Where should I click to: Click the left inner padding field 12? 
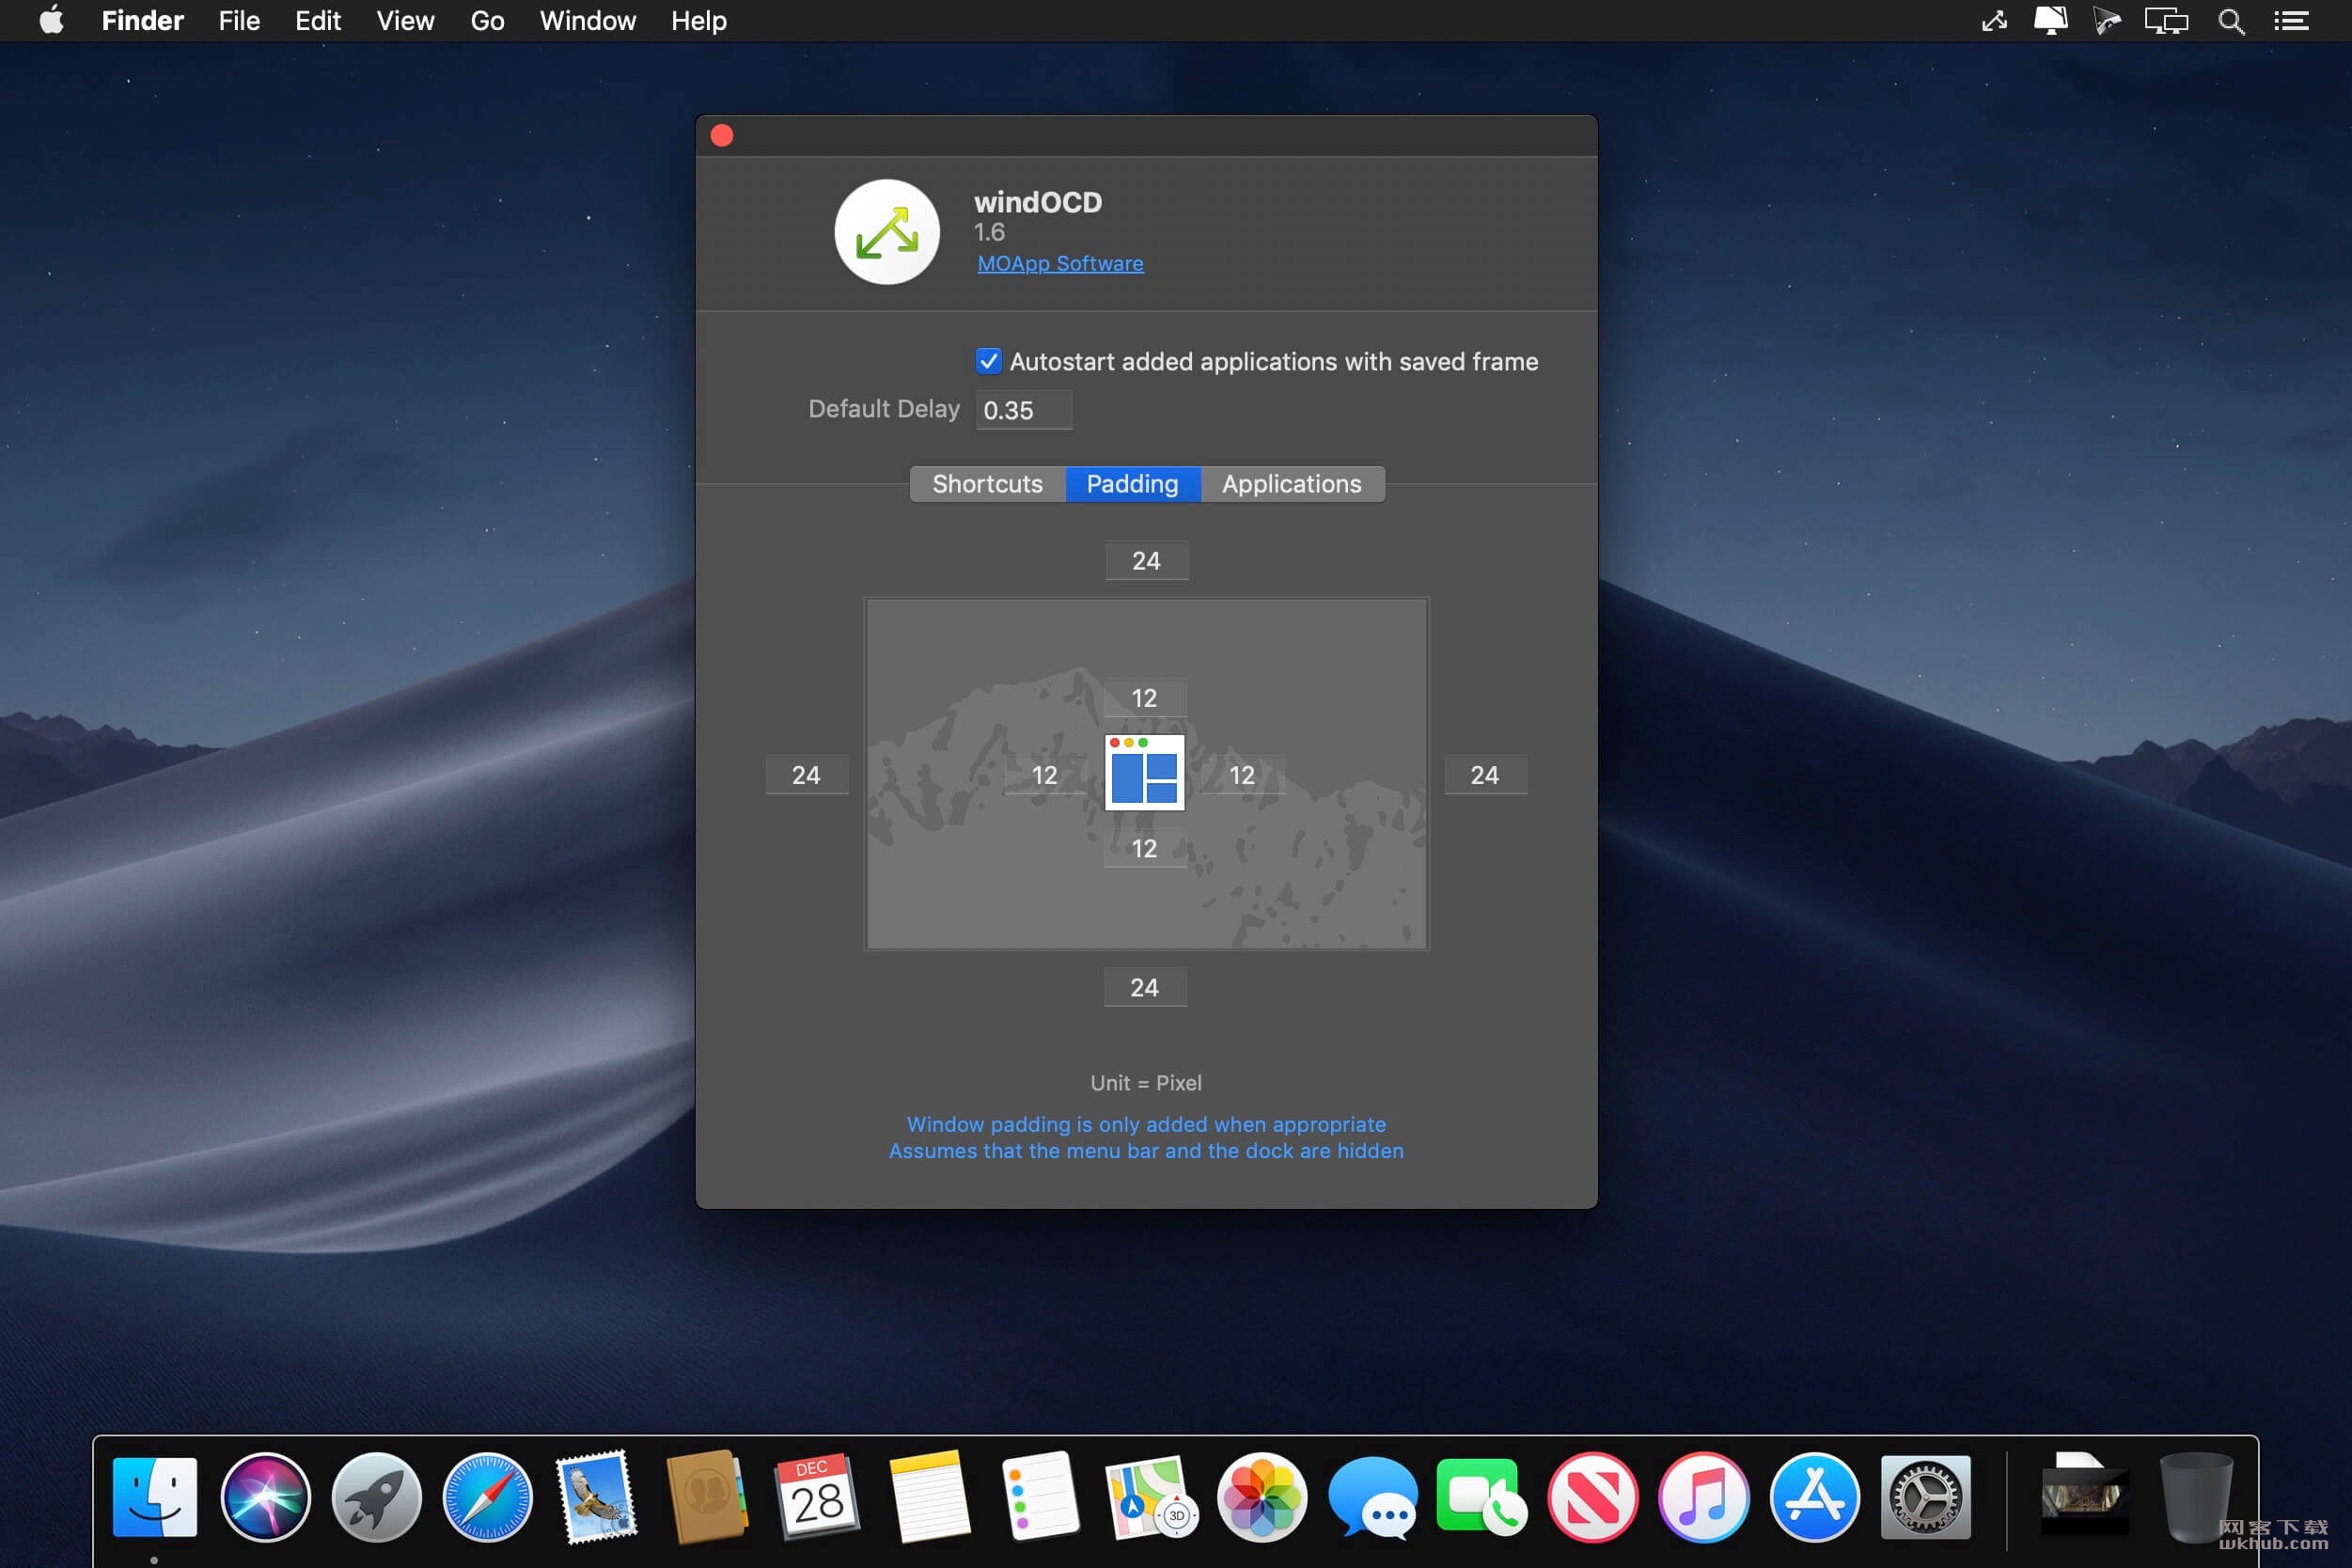pos(1044,775)
